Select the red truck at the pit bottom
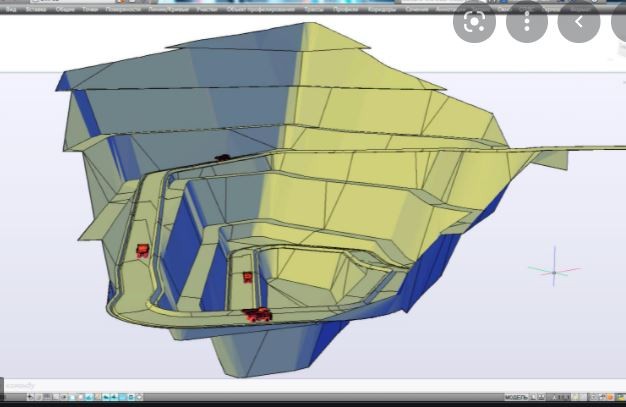This screenshot has height=407, width=626. tap(258, 315)
